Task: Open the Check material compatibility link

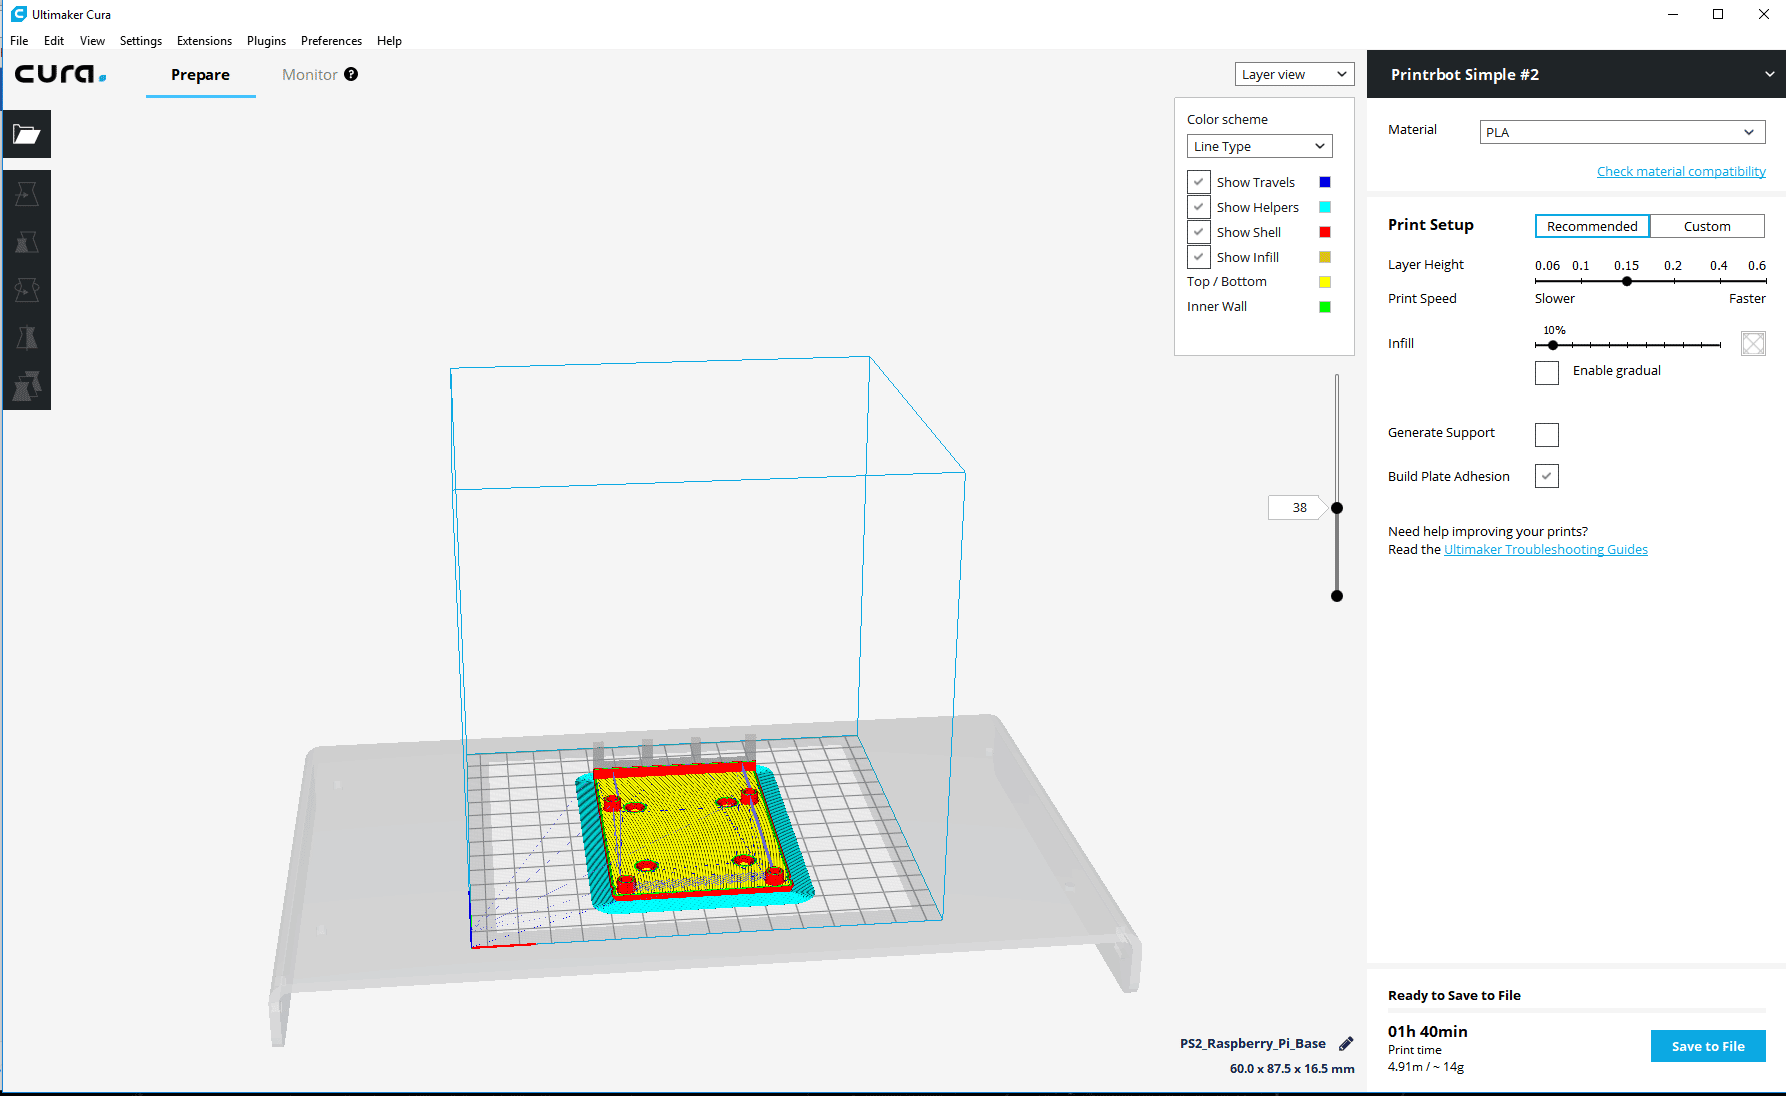Action: pyautogui.click(x=1681, y=172)
